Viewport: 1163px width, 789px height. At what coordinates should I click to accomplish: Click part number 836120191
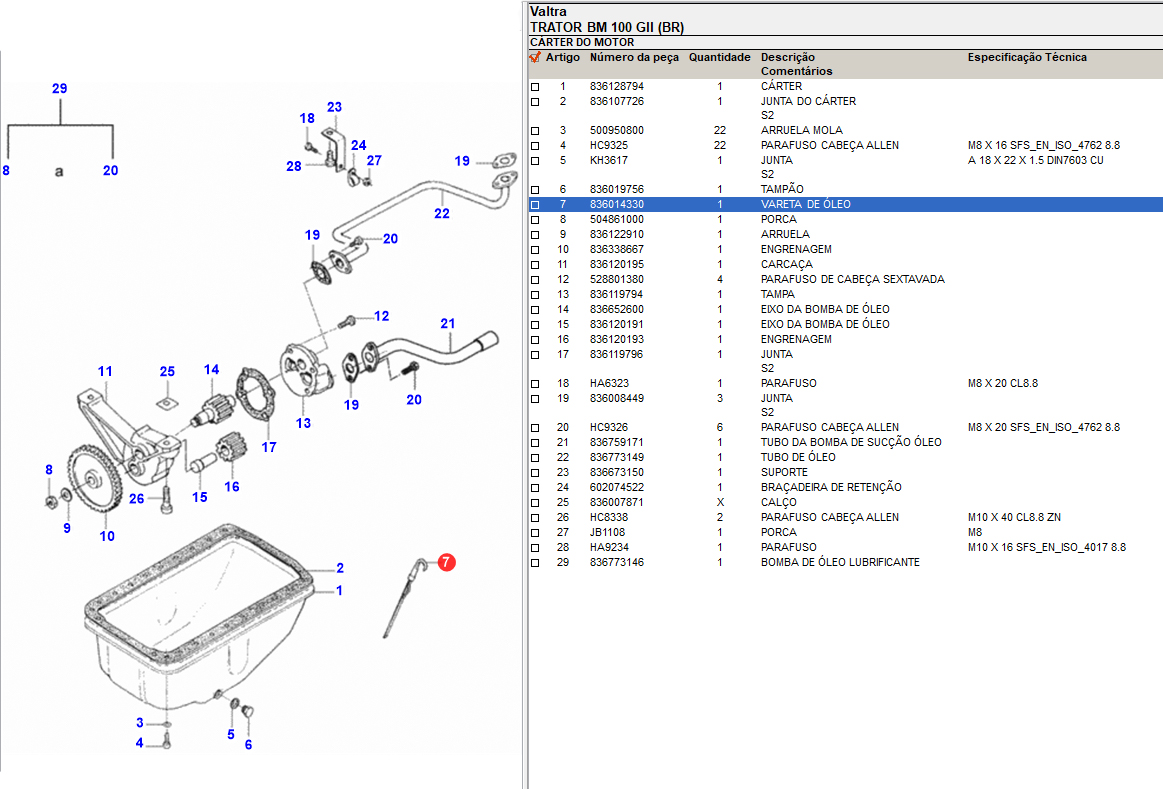pyautogui.click(x=617, y=324)
